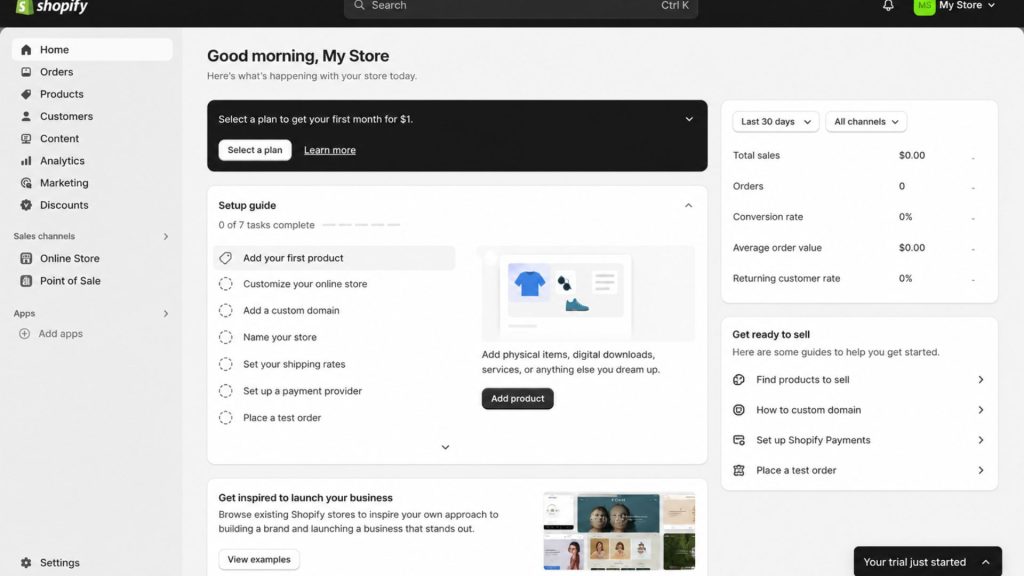The width and height of the screenshot is (1024, 576).
Task: Open the All channels dropdown
Action: coord(866,121)
